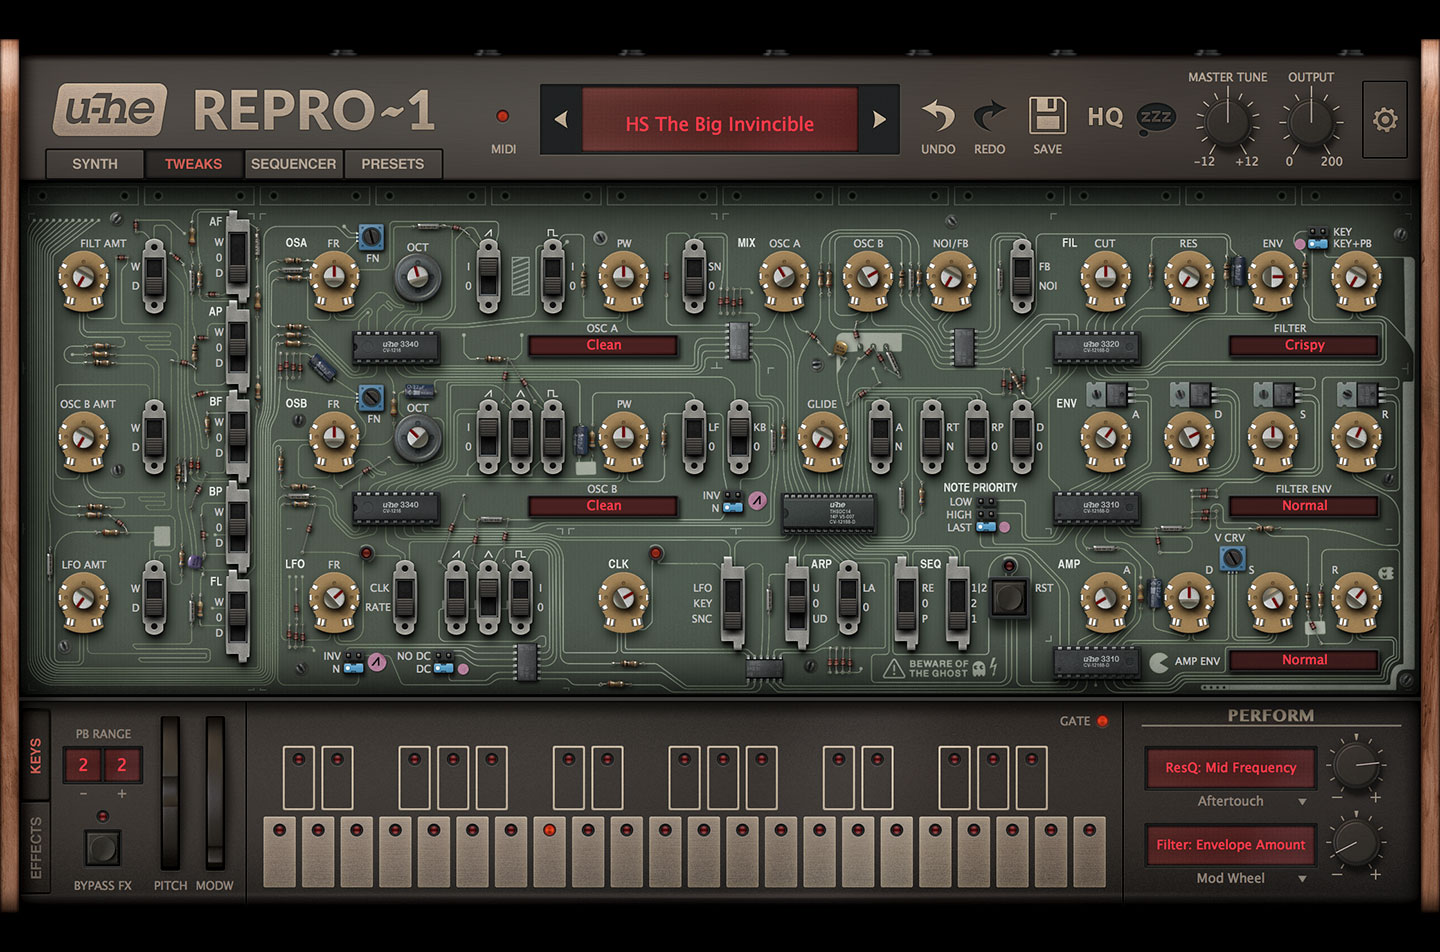Switch to the SEQUENCER tab
This screenshot has width=1440, height=952.
click(293, 164)
